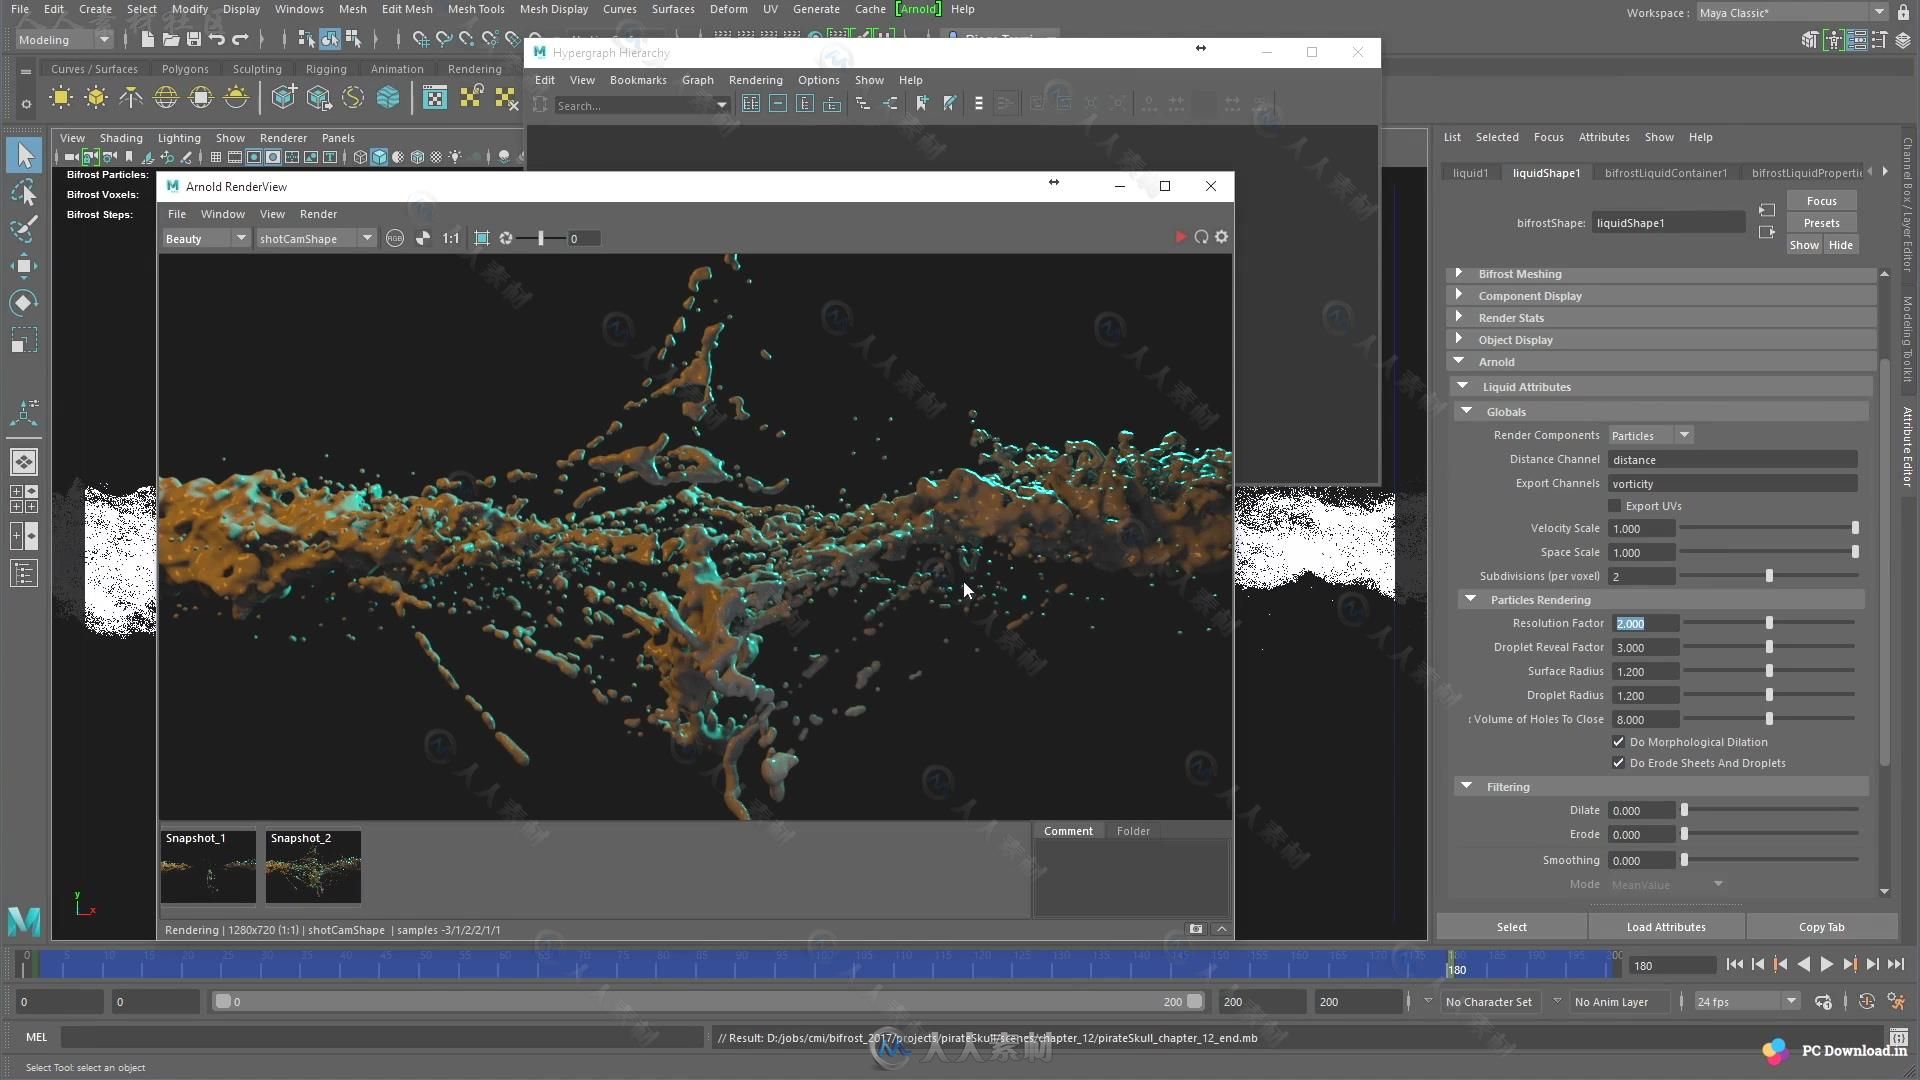
Task: Create an Arnold area light from the shelf
Action: click(61, 98)
